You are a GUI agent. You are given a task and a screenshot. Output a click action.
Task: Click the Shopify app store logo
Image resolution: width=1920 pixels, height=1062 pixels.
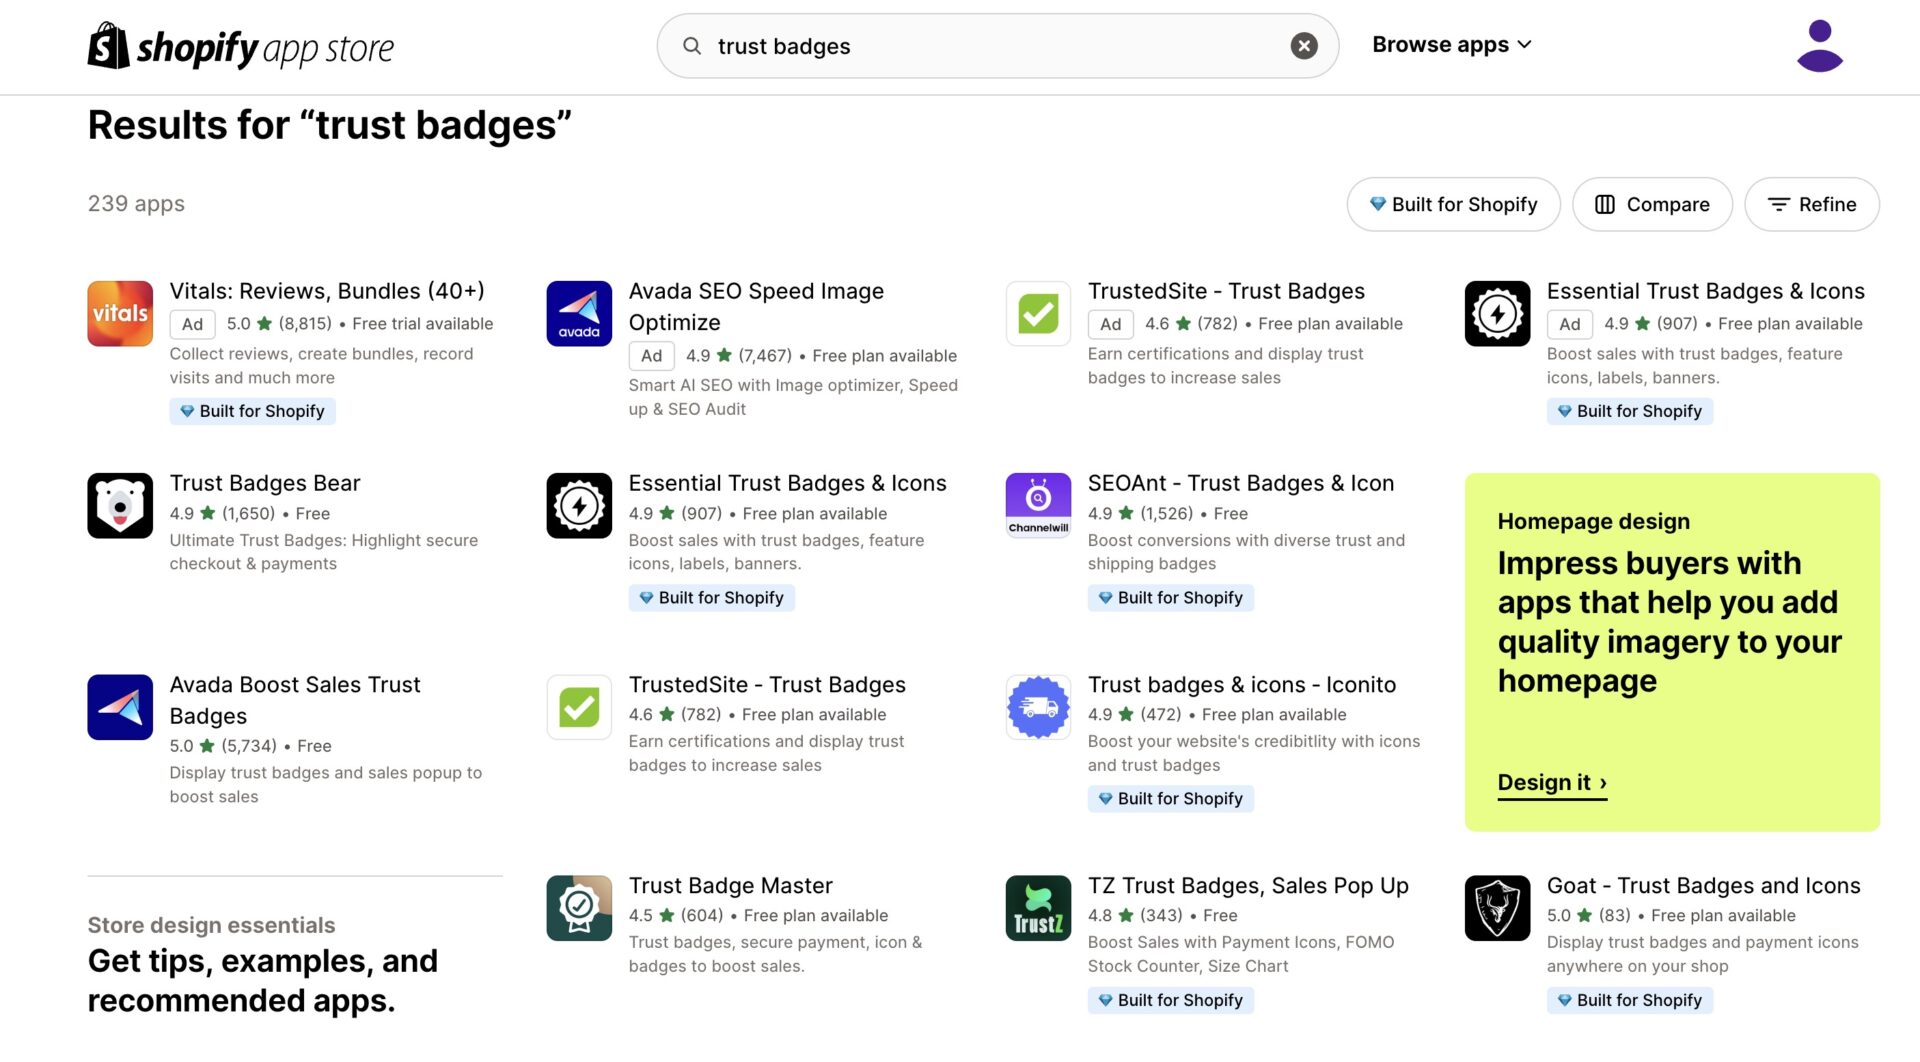241,46
